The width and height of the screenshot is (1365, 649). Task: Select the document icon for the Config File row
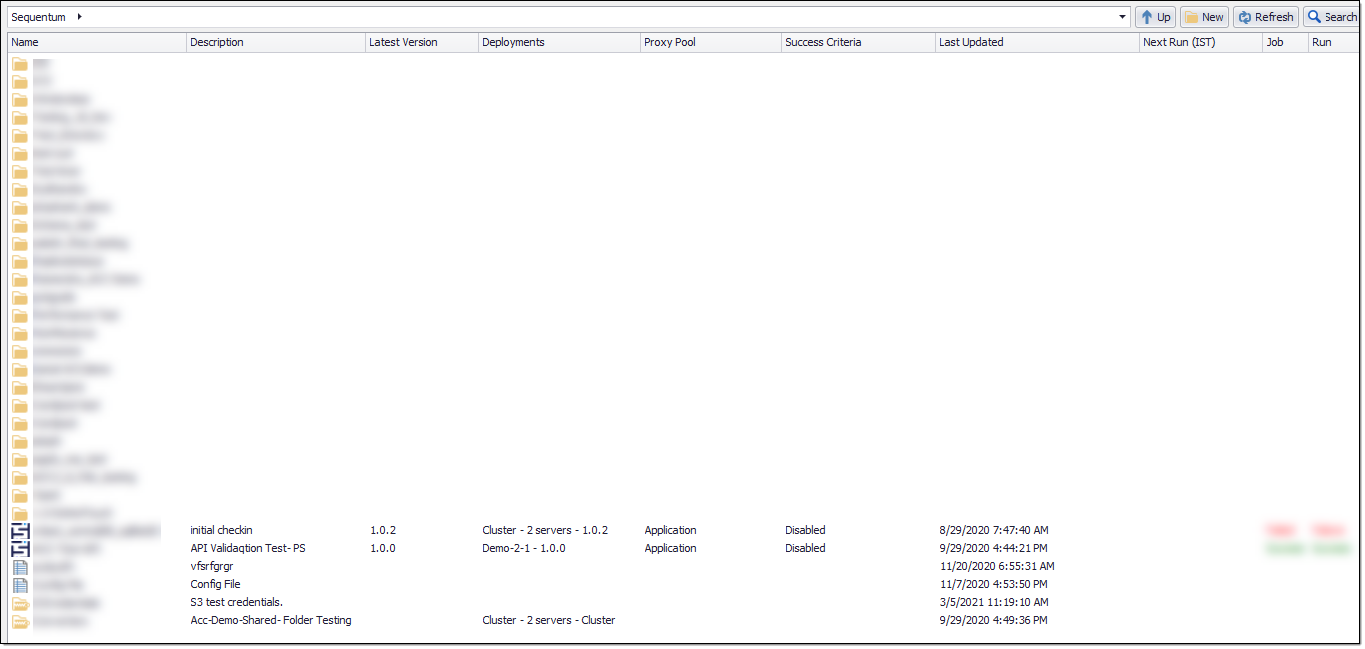click(x=20, y=584)
